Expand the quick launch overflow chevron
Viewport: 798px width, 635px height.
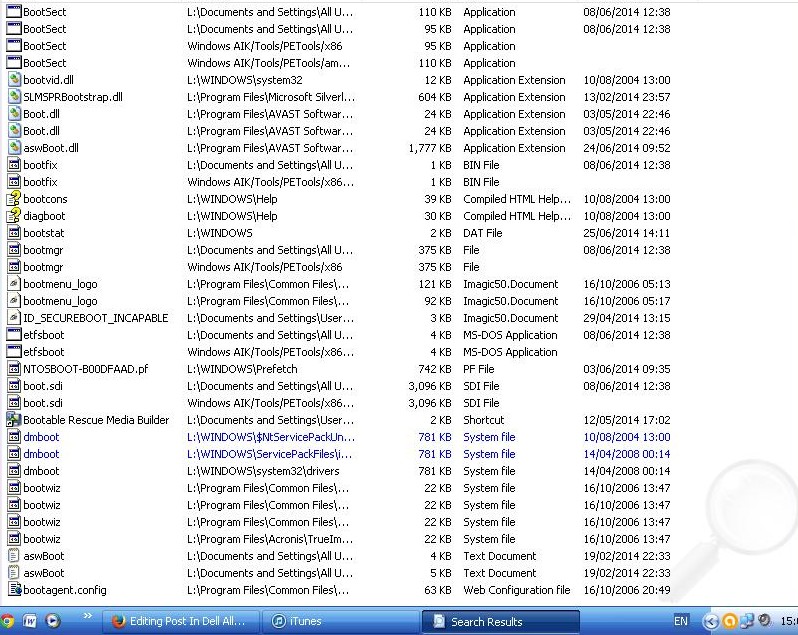pos(88,616)
